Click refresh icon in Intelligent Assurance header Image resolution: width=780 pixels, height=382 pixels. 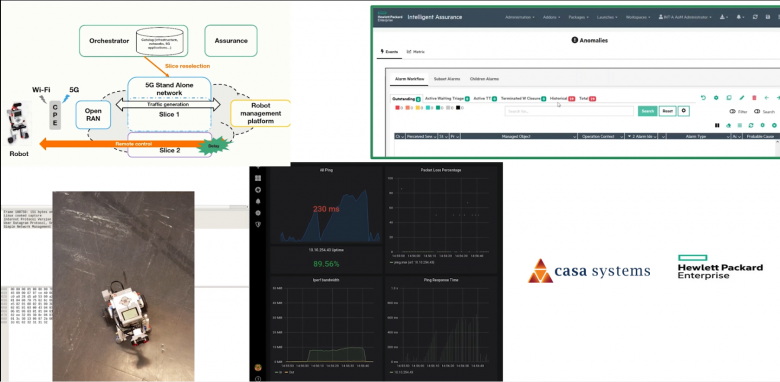click(755, 17)
